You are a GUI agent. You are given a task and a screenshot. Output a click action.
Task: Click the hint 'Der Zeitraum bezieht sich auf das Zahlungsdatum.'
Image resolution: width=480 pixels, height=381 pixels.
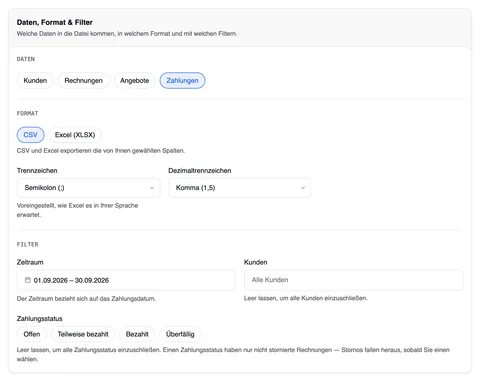point(86,299)
